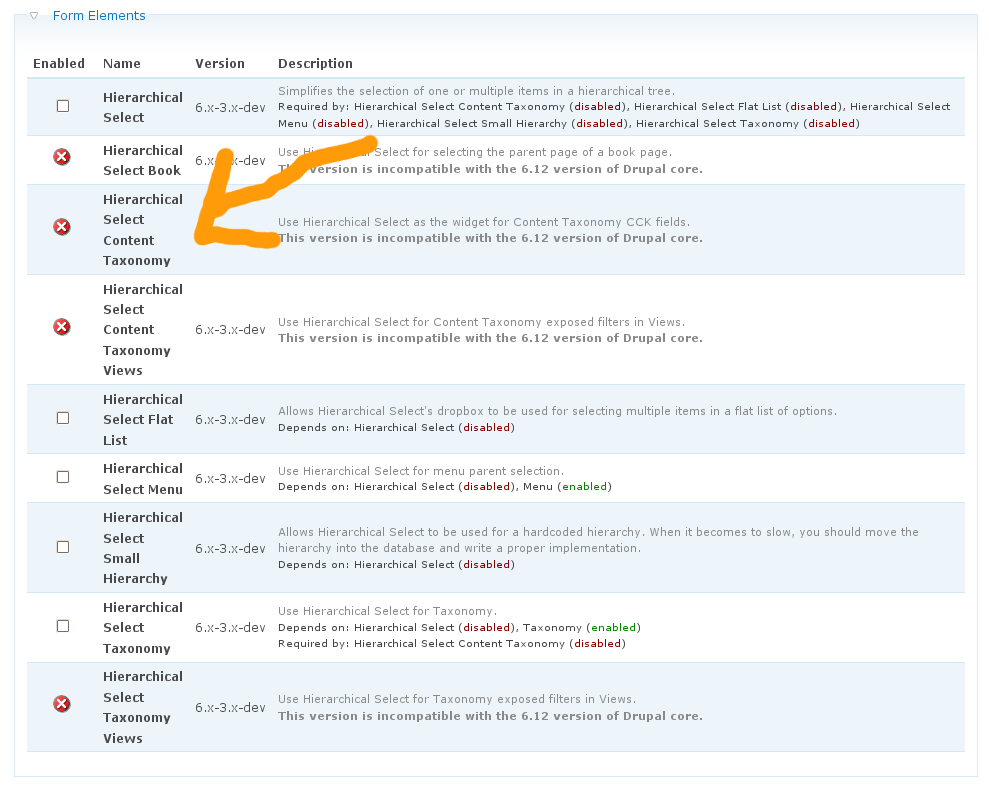Click the version text of Hierarchical Select Taxonomy
The width and height of the screenshot is (989, 790).
230,628
